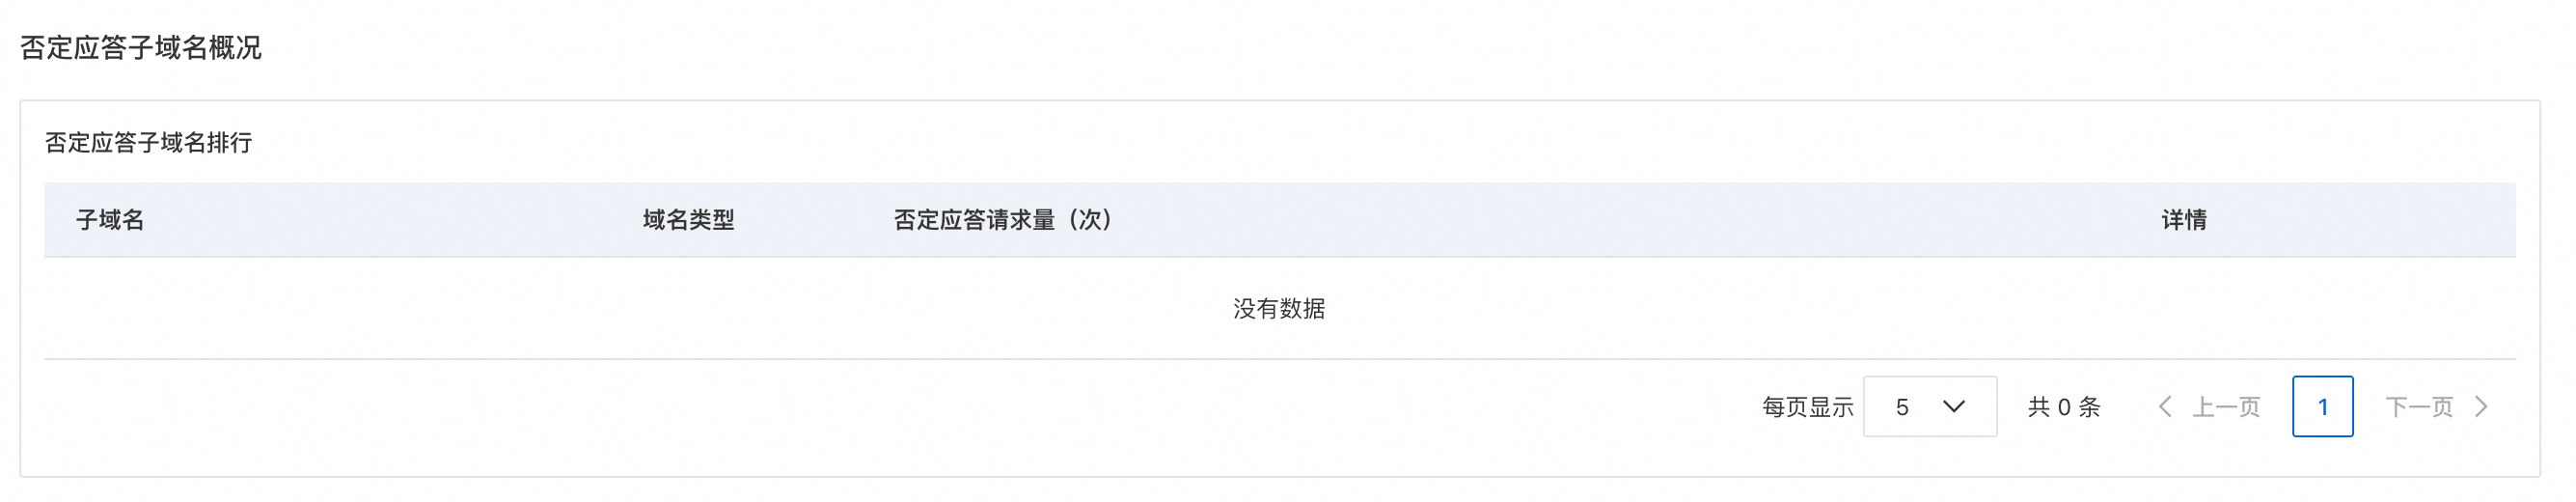Screen dimensions: 2576x502
Task: Go to next page via 下一页
Action: (x=2419, y=407)
